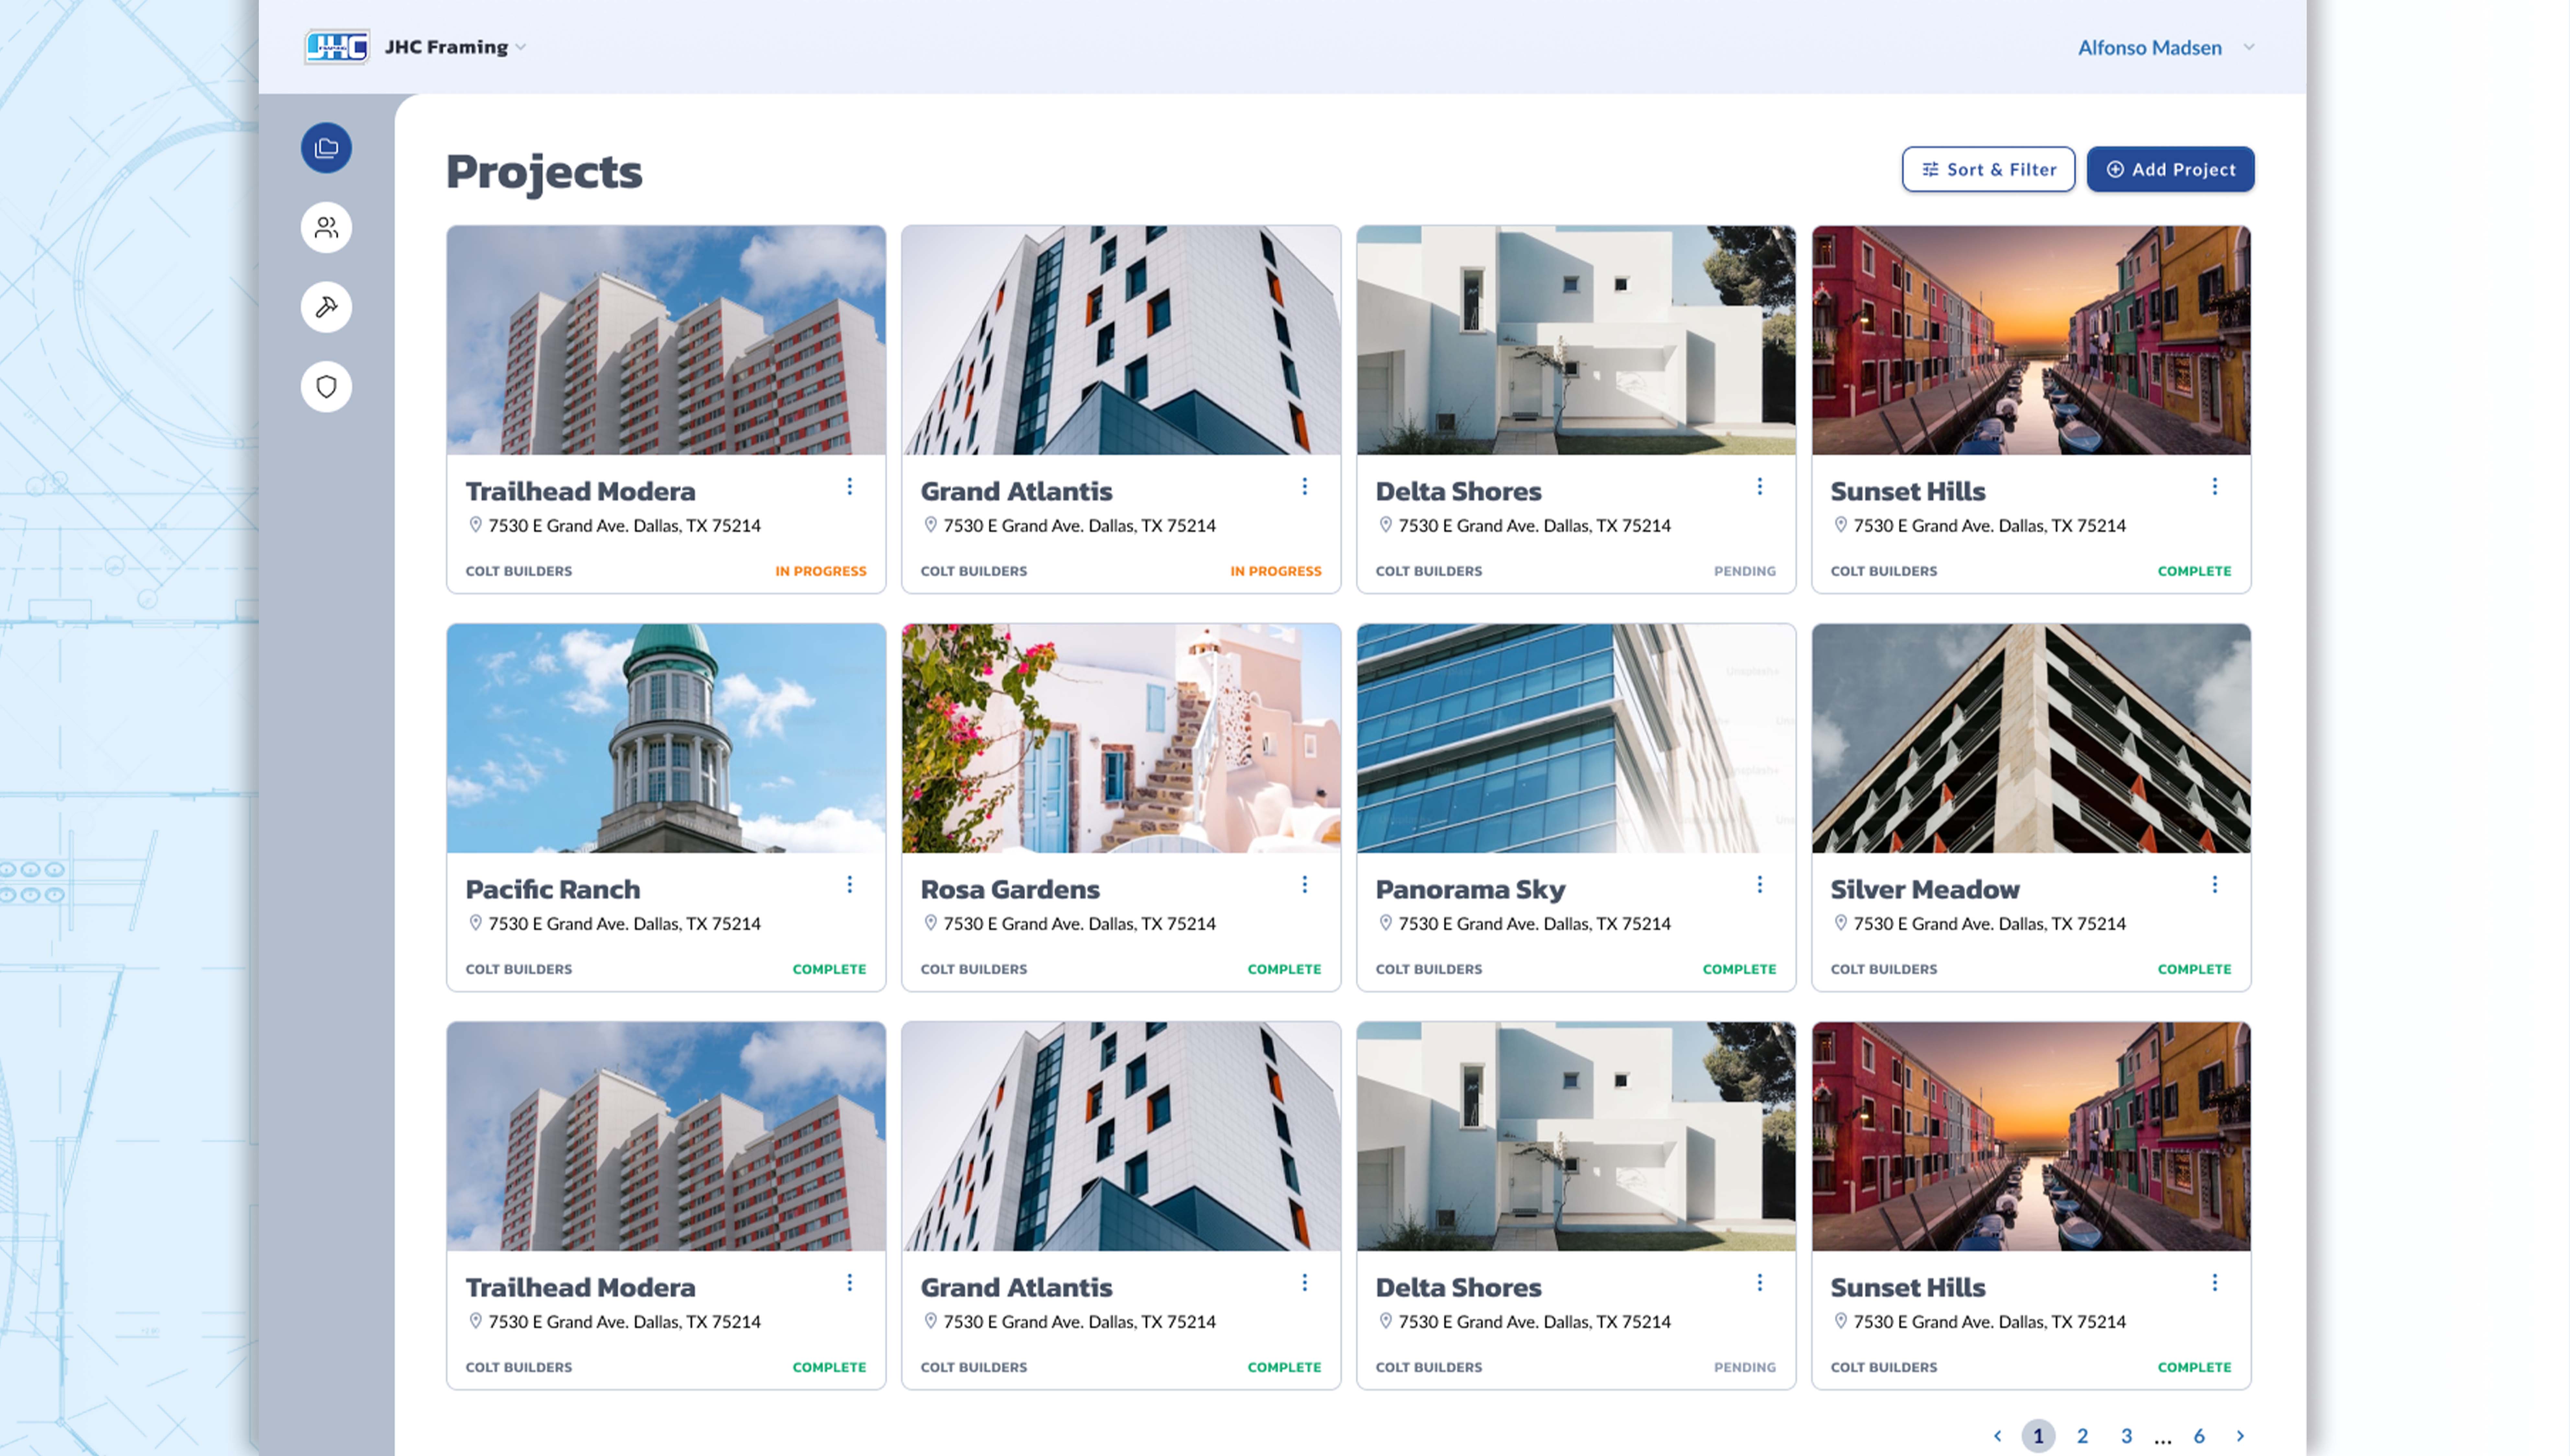Open the shield security sidebar icon
The image size is (2570, 1456).
coord(326,387)
